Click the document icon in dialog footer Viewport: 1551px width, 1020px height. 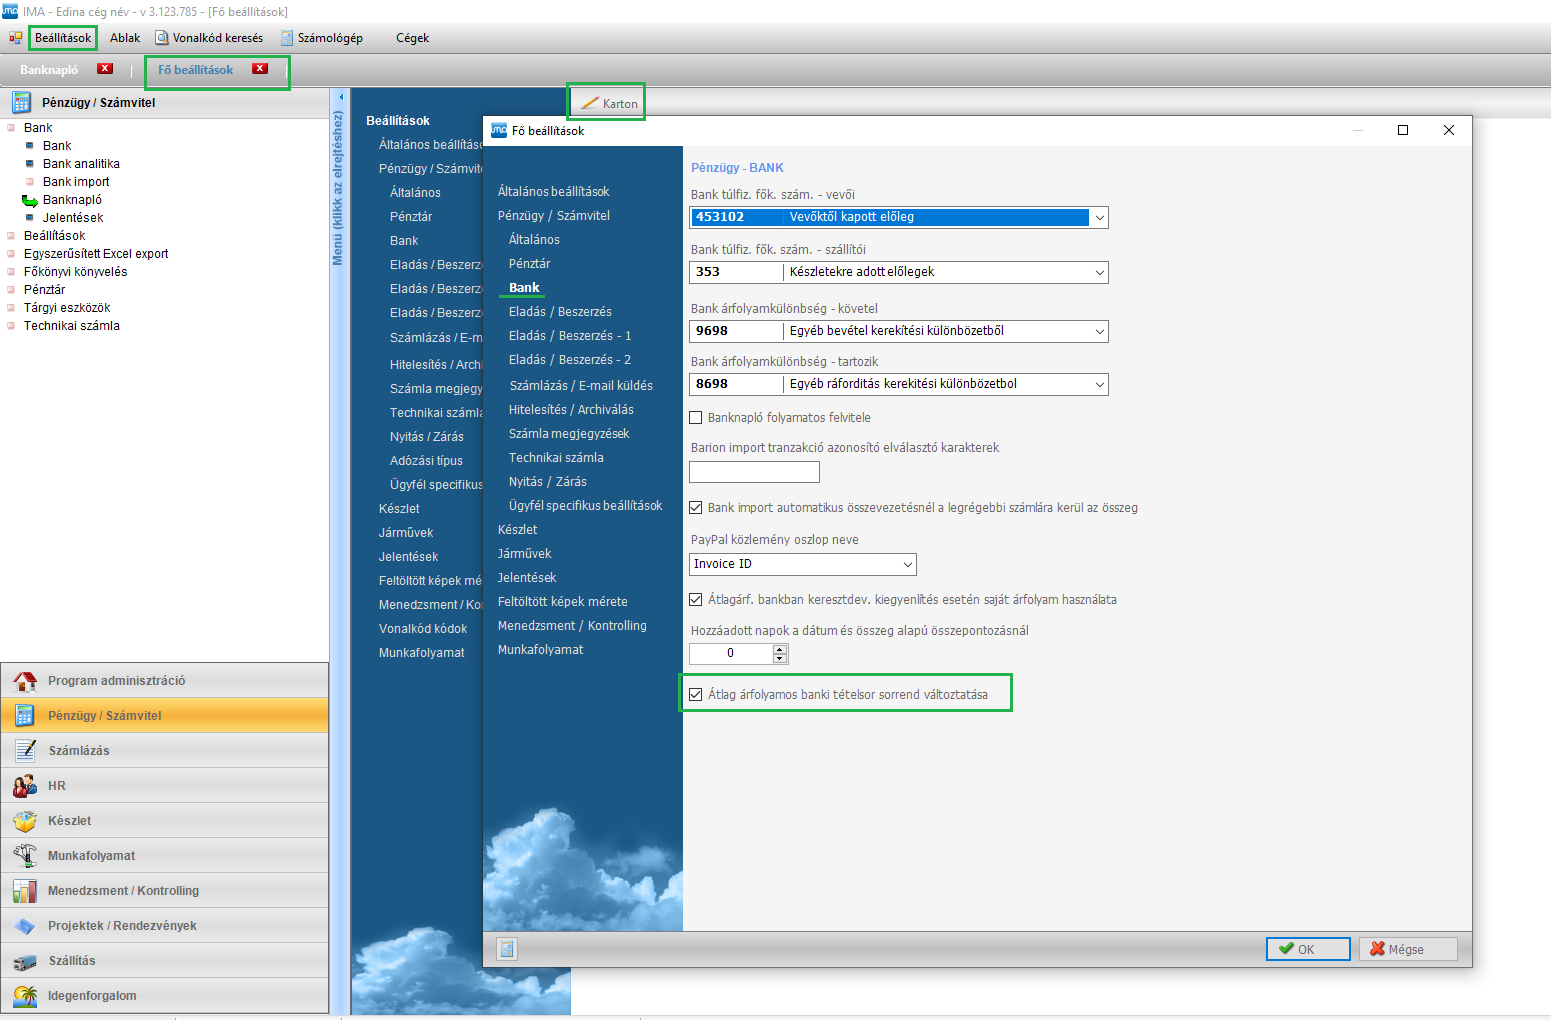coord(507,949)
